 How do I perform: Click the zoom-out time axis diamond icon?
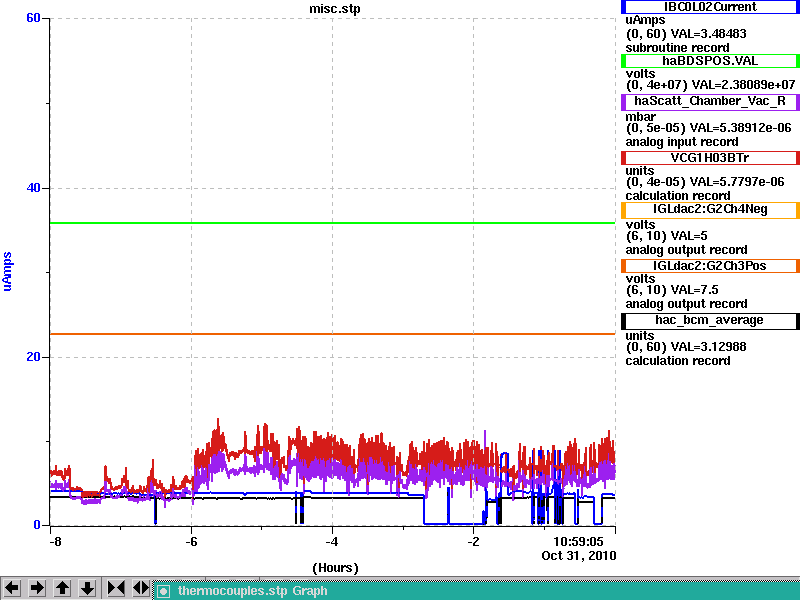141,588
